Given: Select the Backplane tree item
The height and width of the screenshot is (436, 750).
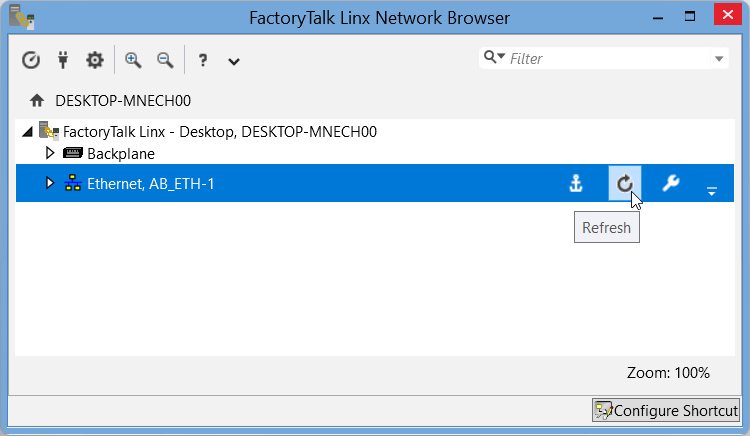Looking at the screenshot, I should tap(120, 154).
